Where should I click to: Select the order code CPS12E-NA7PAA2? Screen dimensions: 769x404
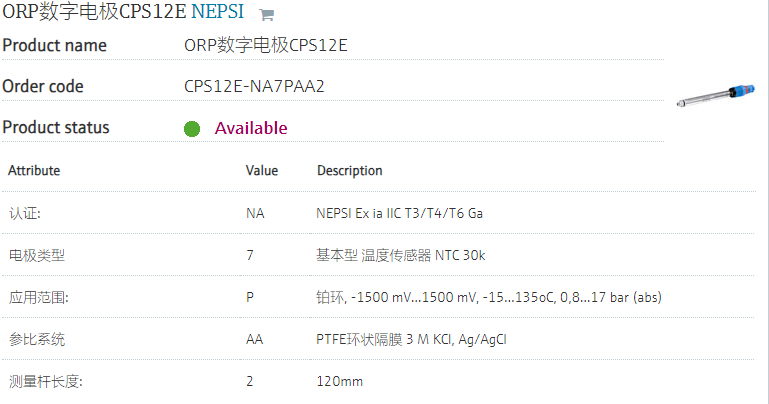click(254, 86)
